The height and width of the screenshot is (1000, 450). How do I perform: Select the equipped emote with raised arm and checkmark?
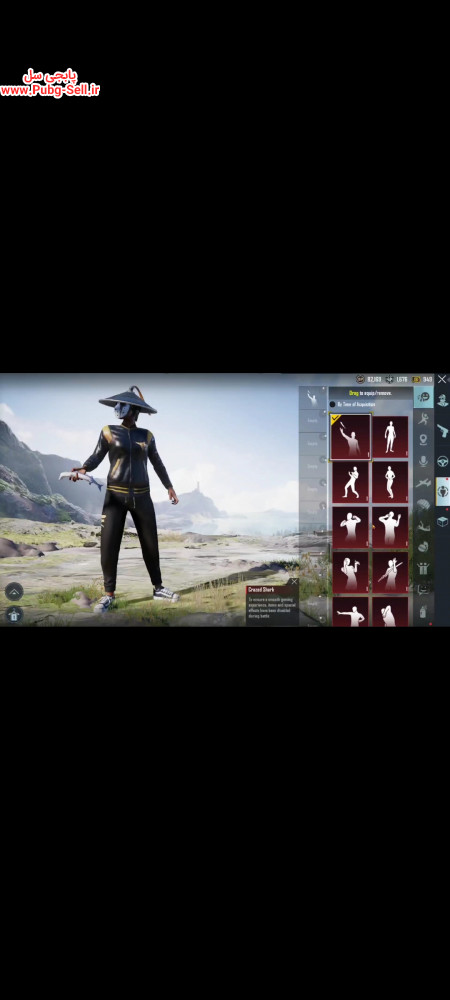350,437
